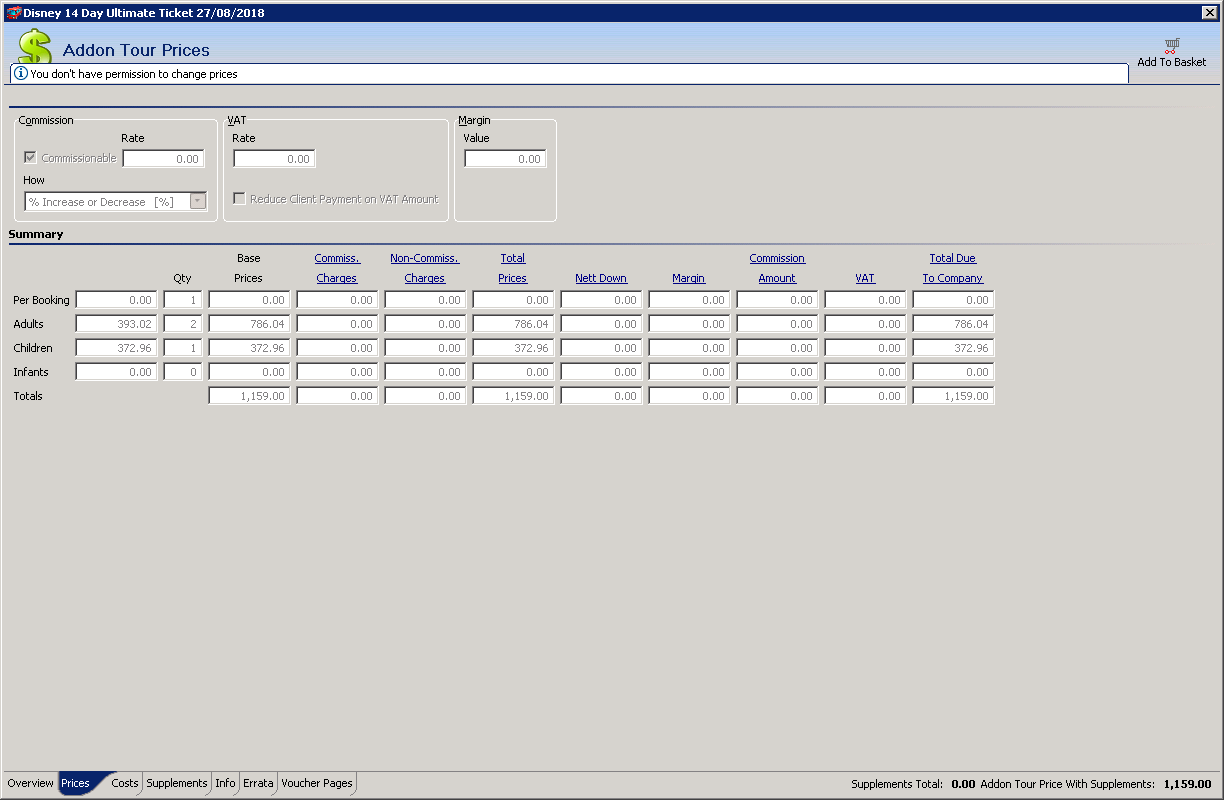Click the Per Booking unit price field
This screenshot has width=1224, height=800.
pyautogui.click(x=116, y=300)
